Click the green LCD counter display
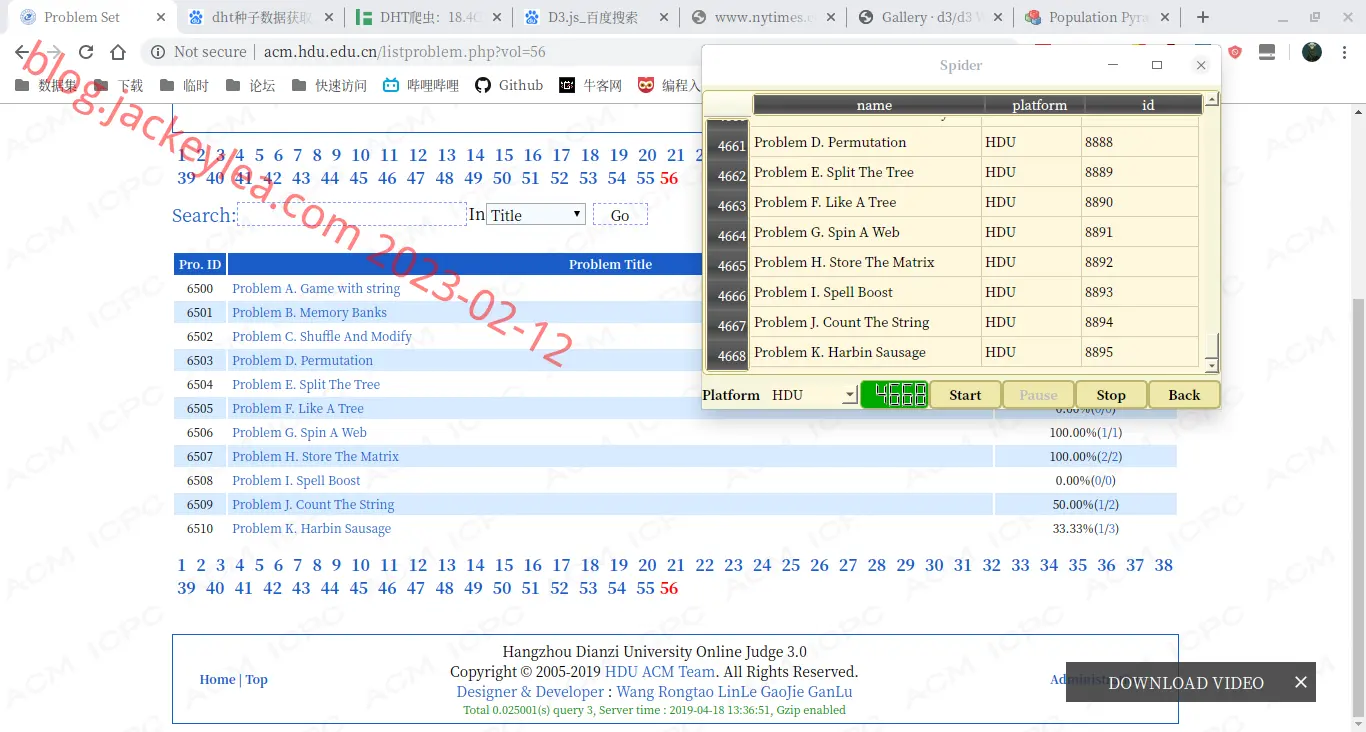This screenshot has height=732, width=1366. [x=894, y=394]
